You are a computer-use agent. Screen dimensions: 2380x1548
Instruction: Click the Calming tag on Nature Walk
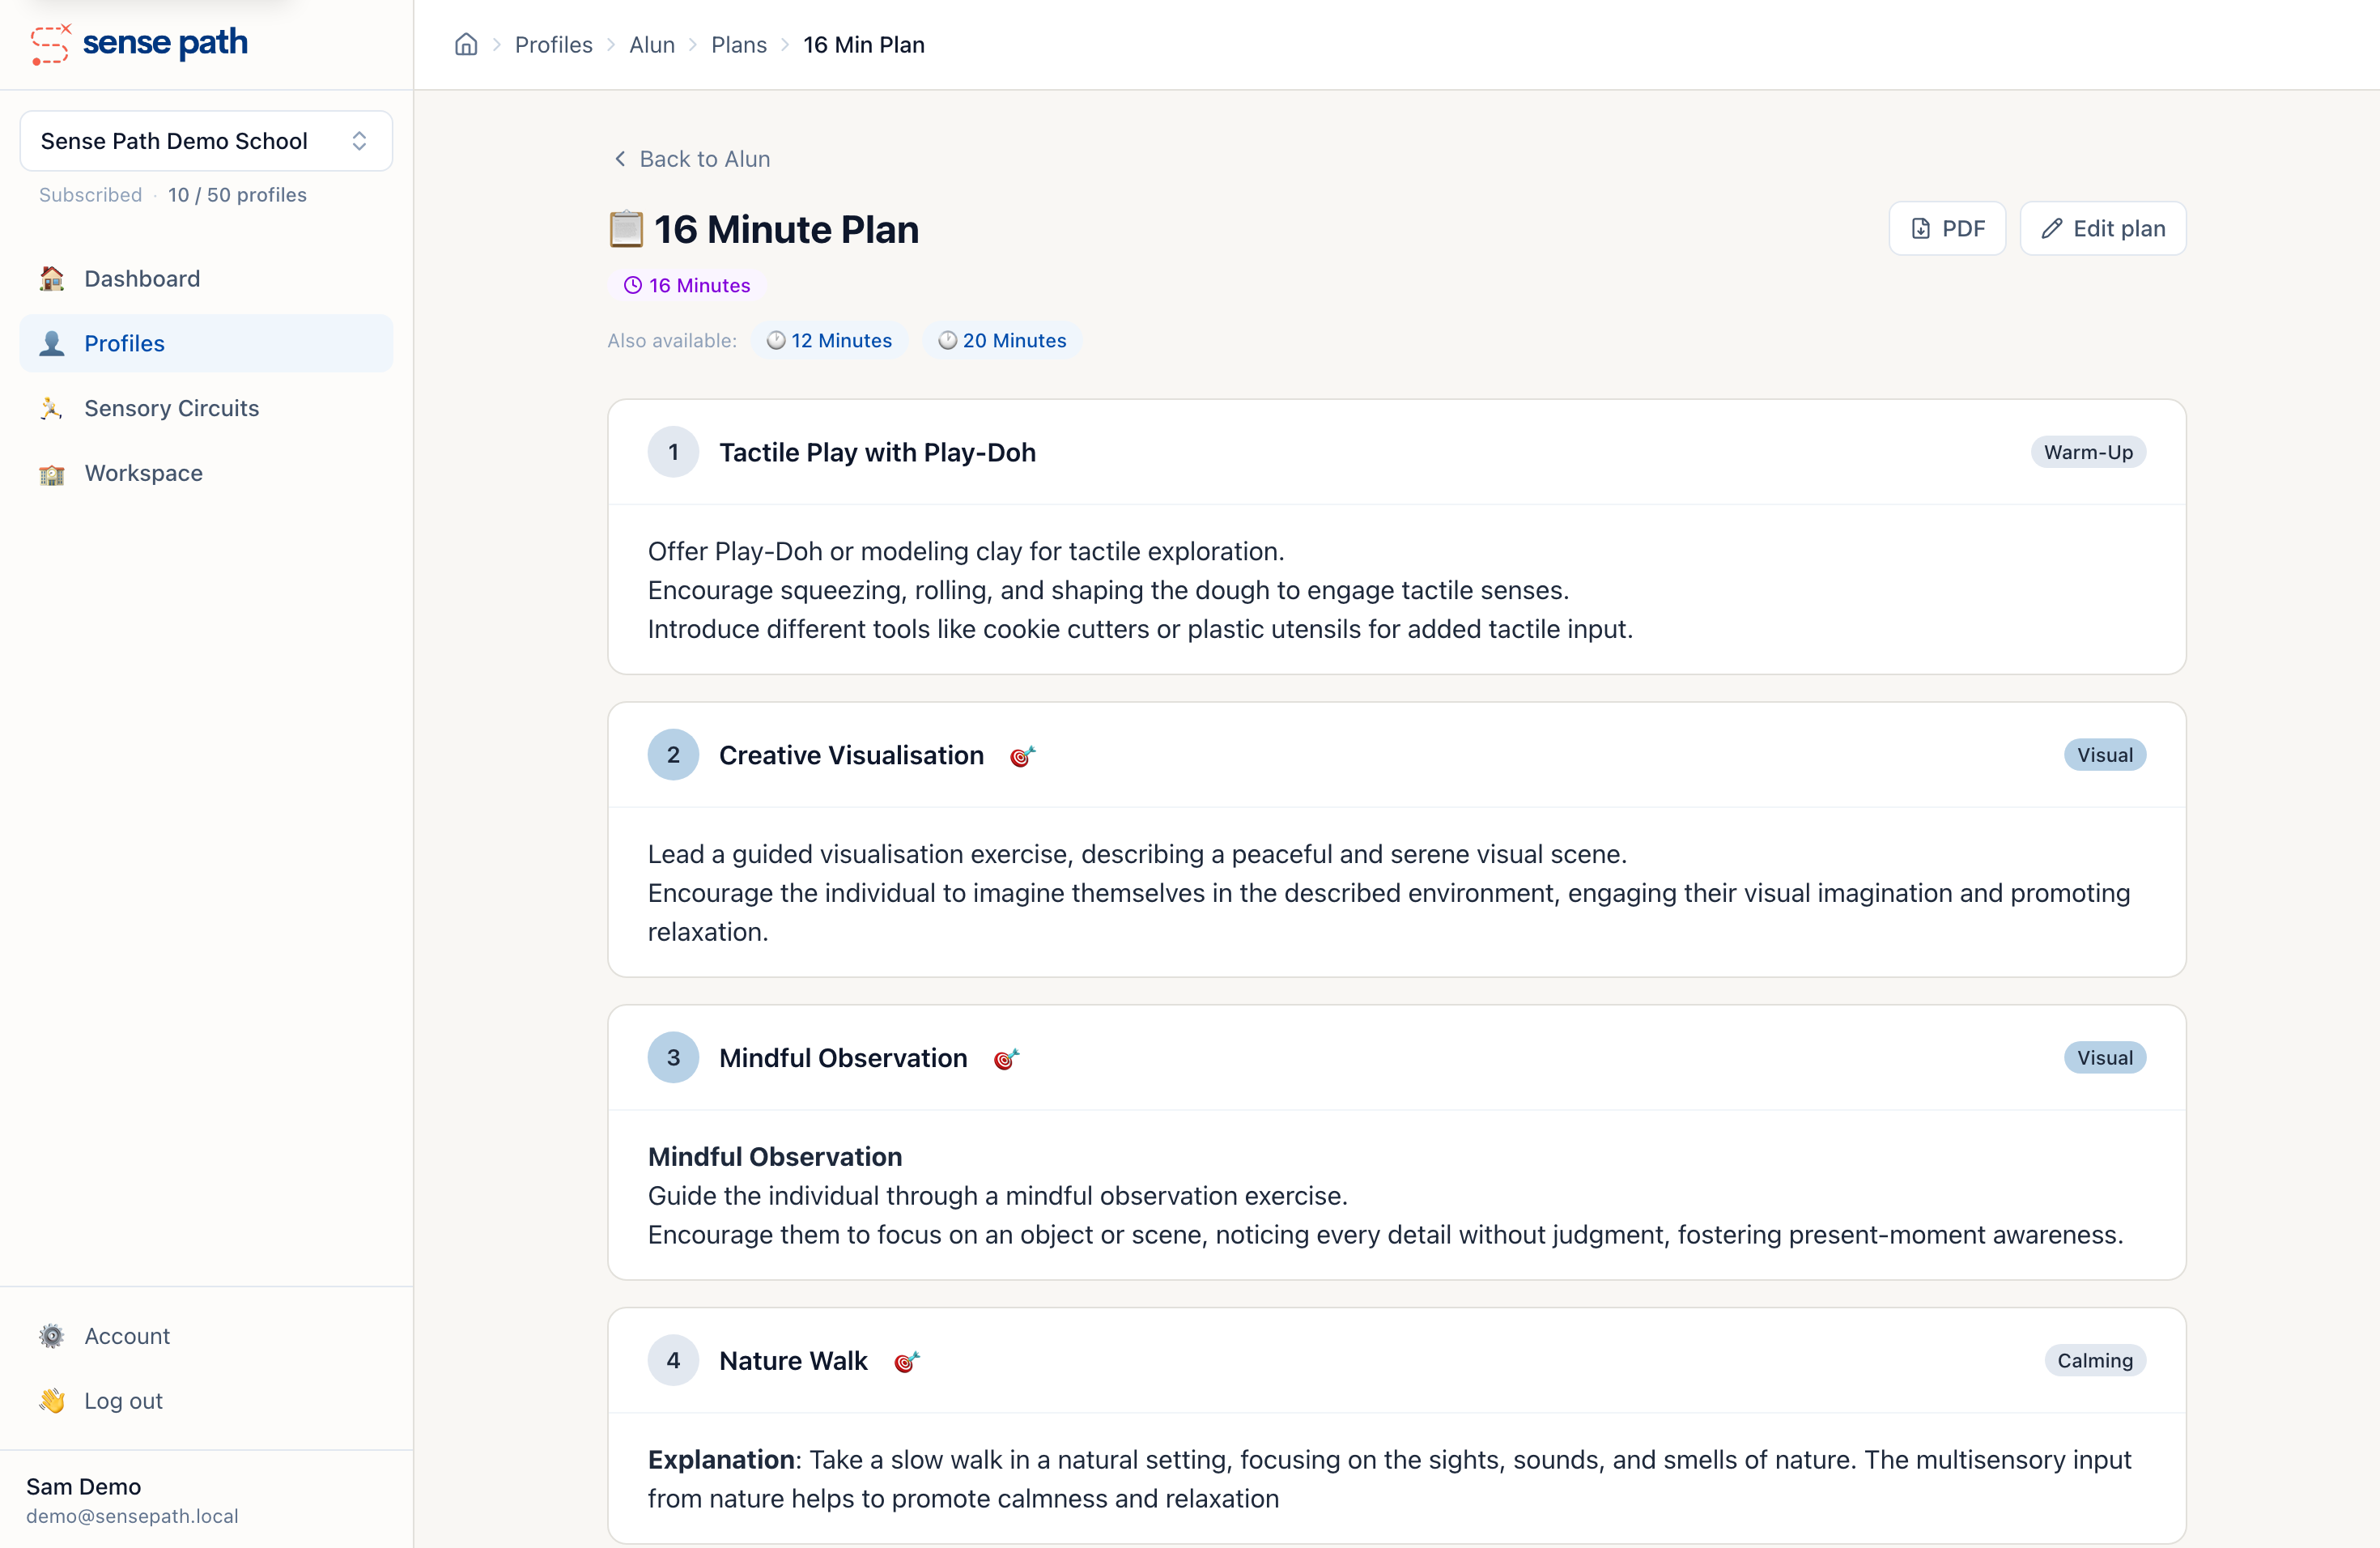tap(2095, 1362)
